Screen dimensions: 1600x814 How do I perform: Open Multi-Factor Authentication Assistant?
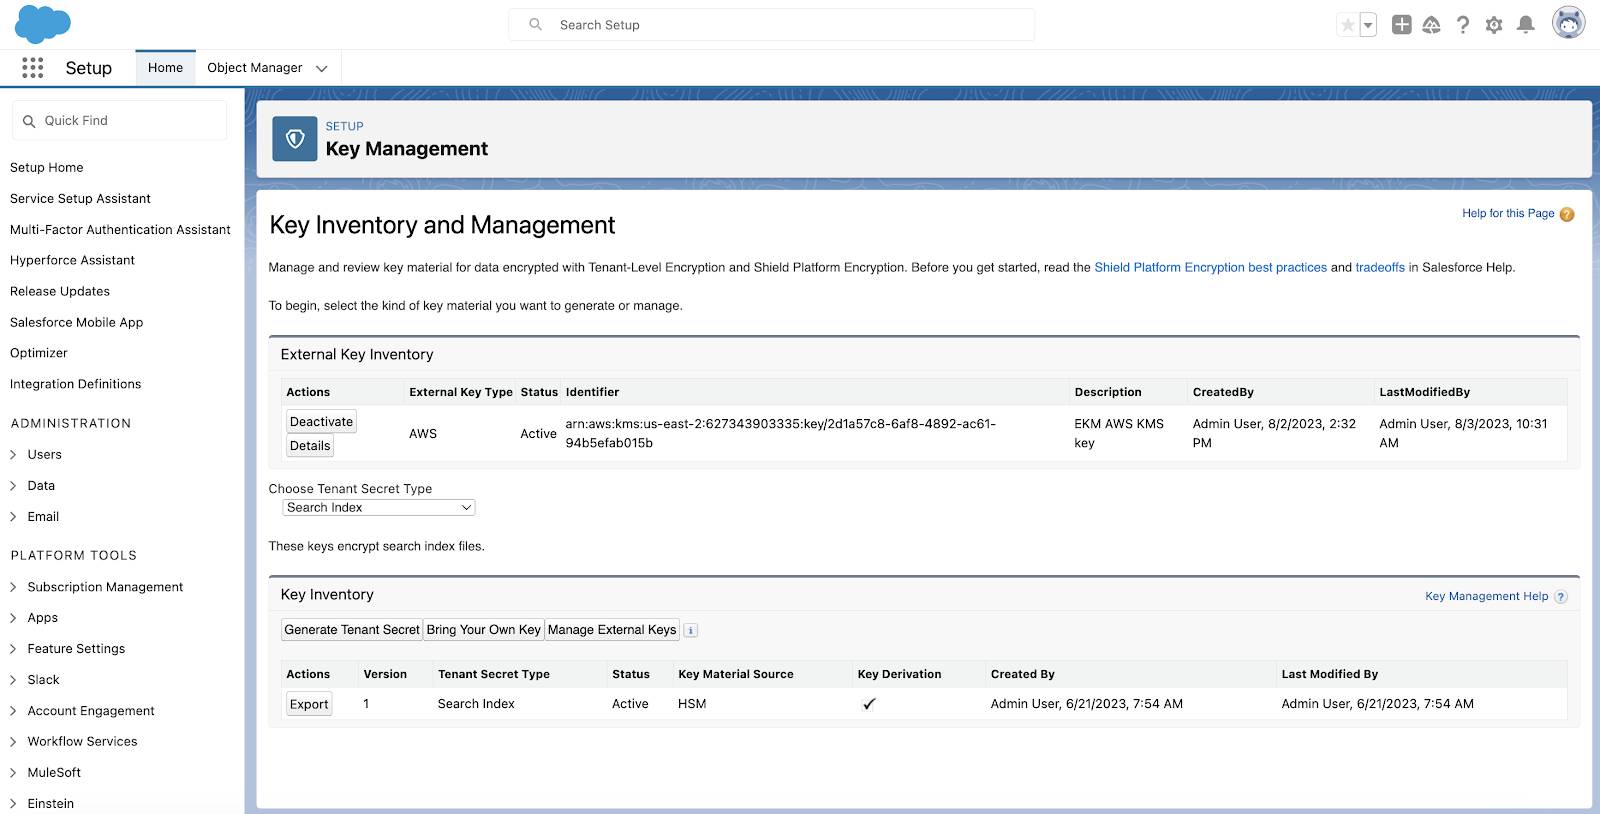[x=120, y=230]
